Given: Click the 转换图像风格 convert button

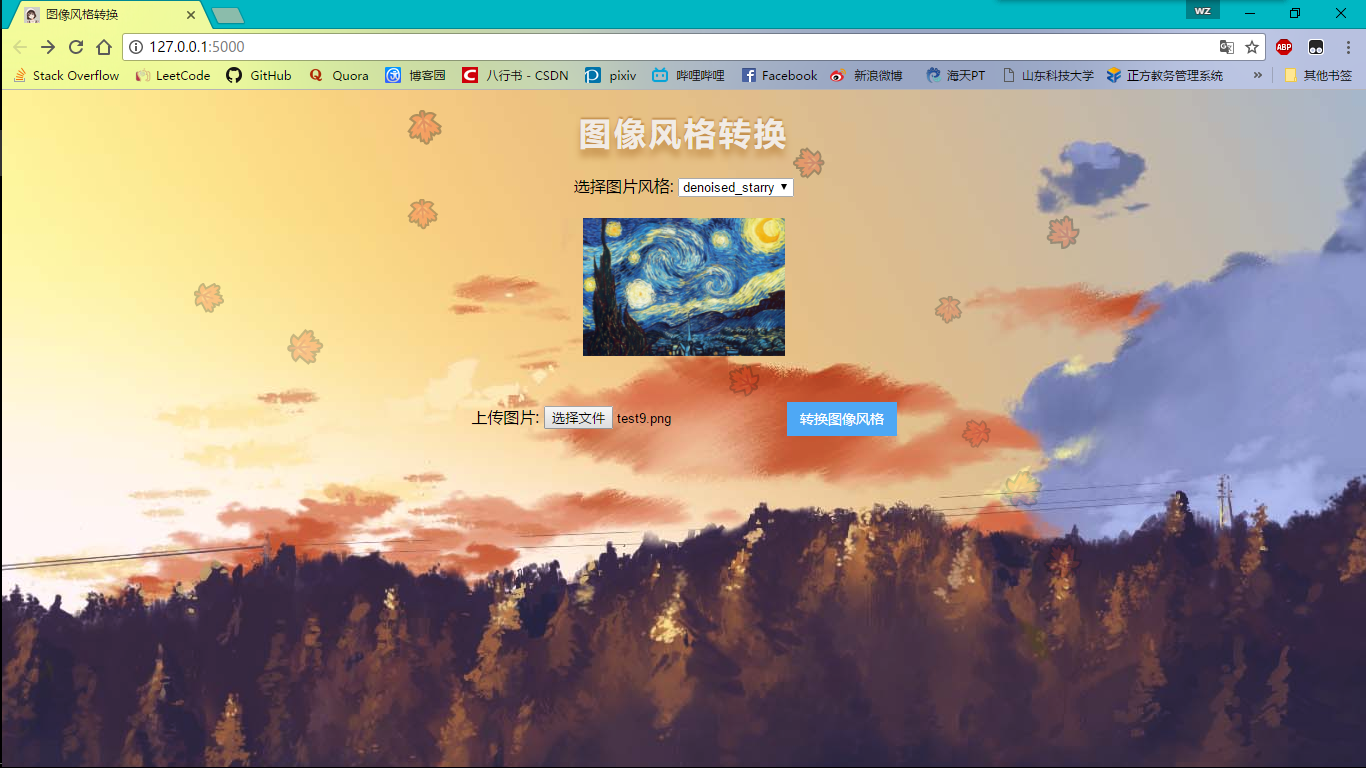Looking at the screenshot, I should 842,419.
